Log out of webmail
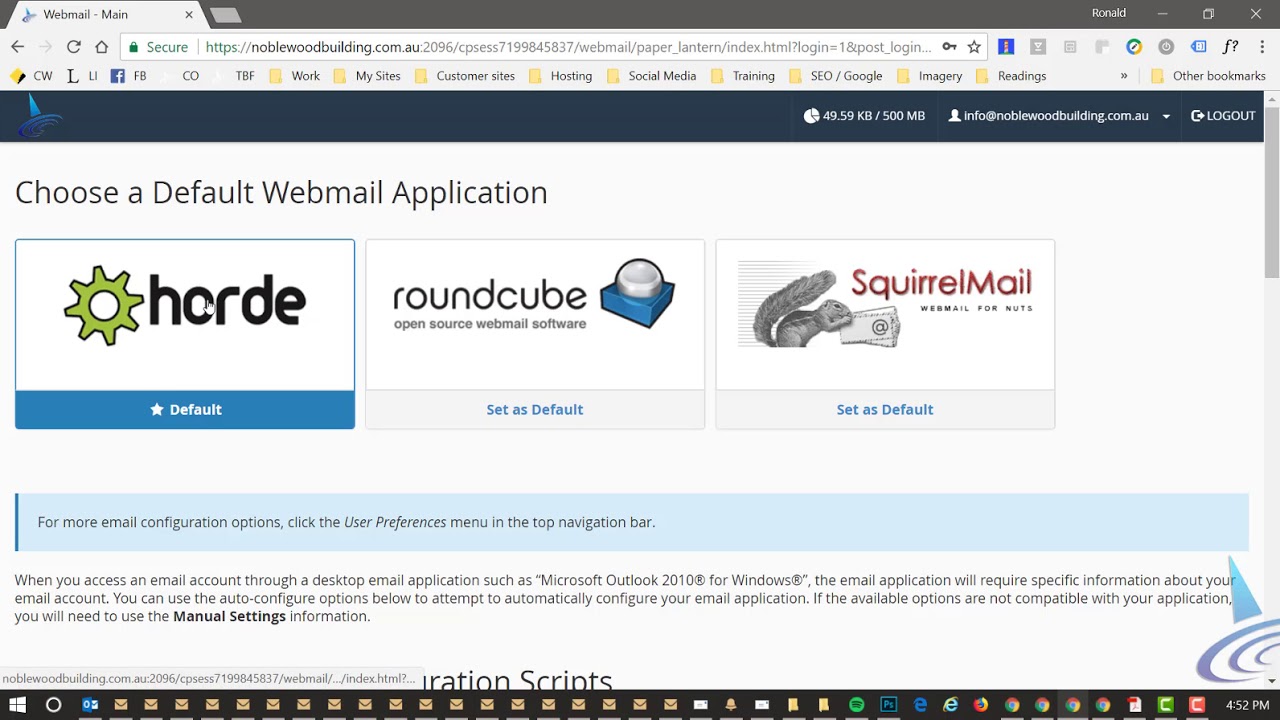Screen dimensions: 1280x720 1223,116
